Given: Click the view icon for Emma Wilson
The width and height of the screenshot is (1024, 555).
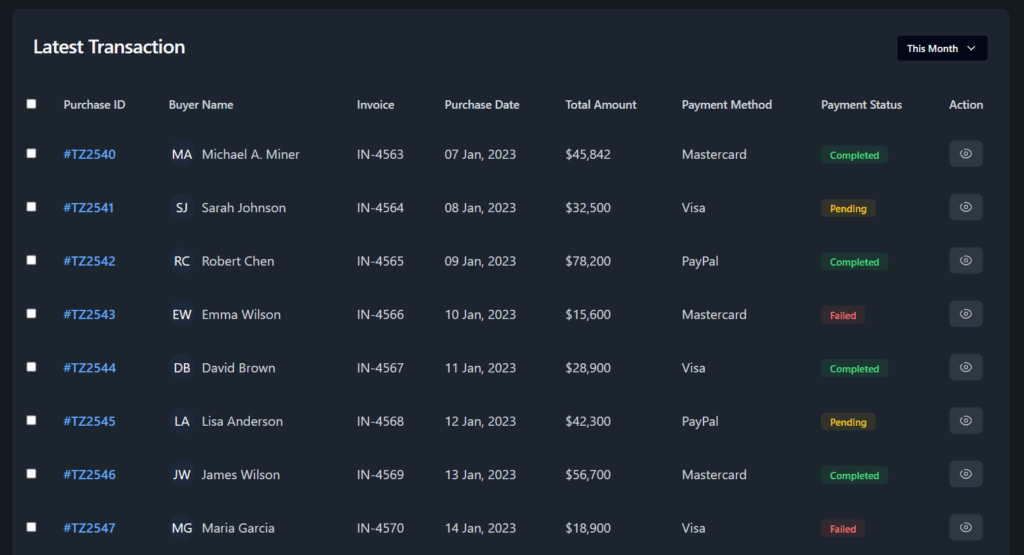Looking at the screenshot, I should tap(965, 314).
